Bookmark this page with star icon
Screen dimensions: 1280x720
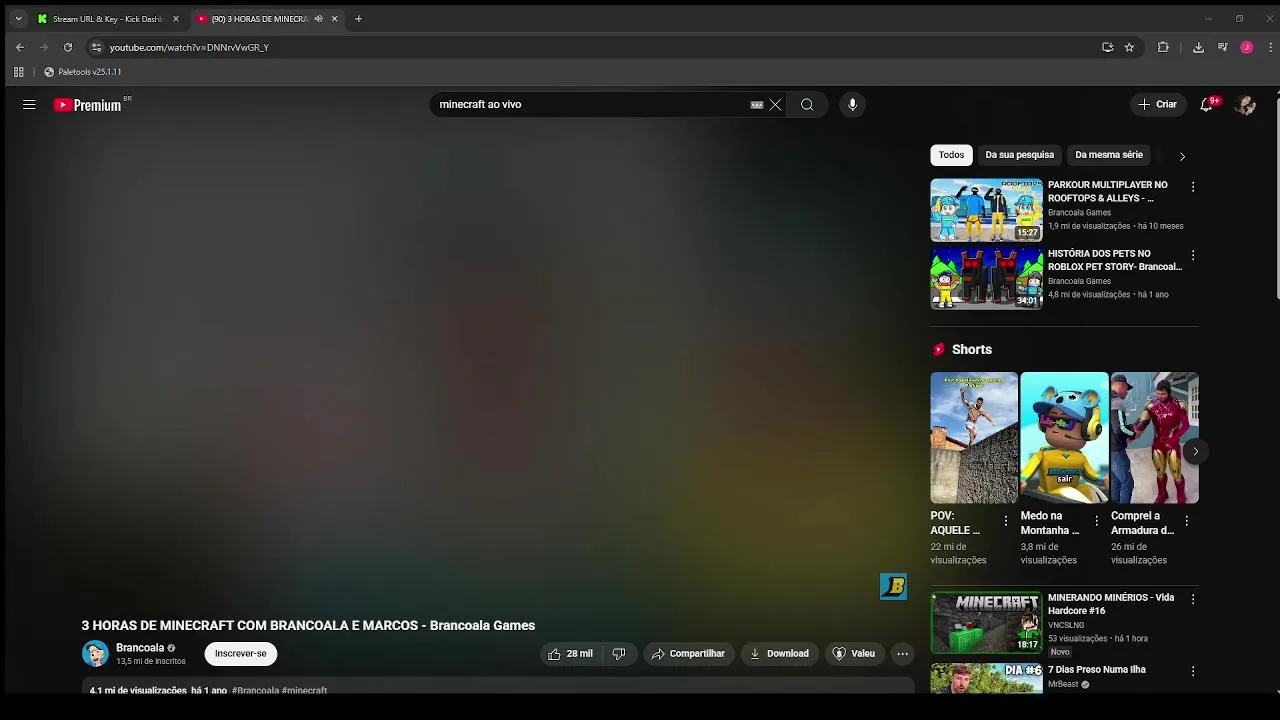pos(1129,47)
